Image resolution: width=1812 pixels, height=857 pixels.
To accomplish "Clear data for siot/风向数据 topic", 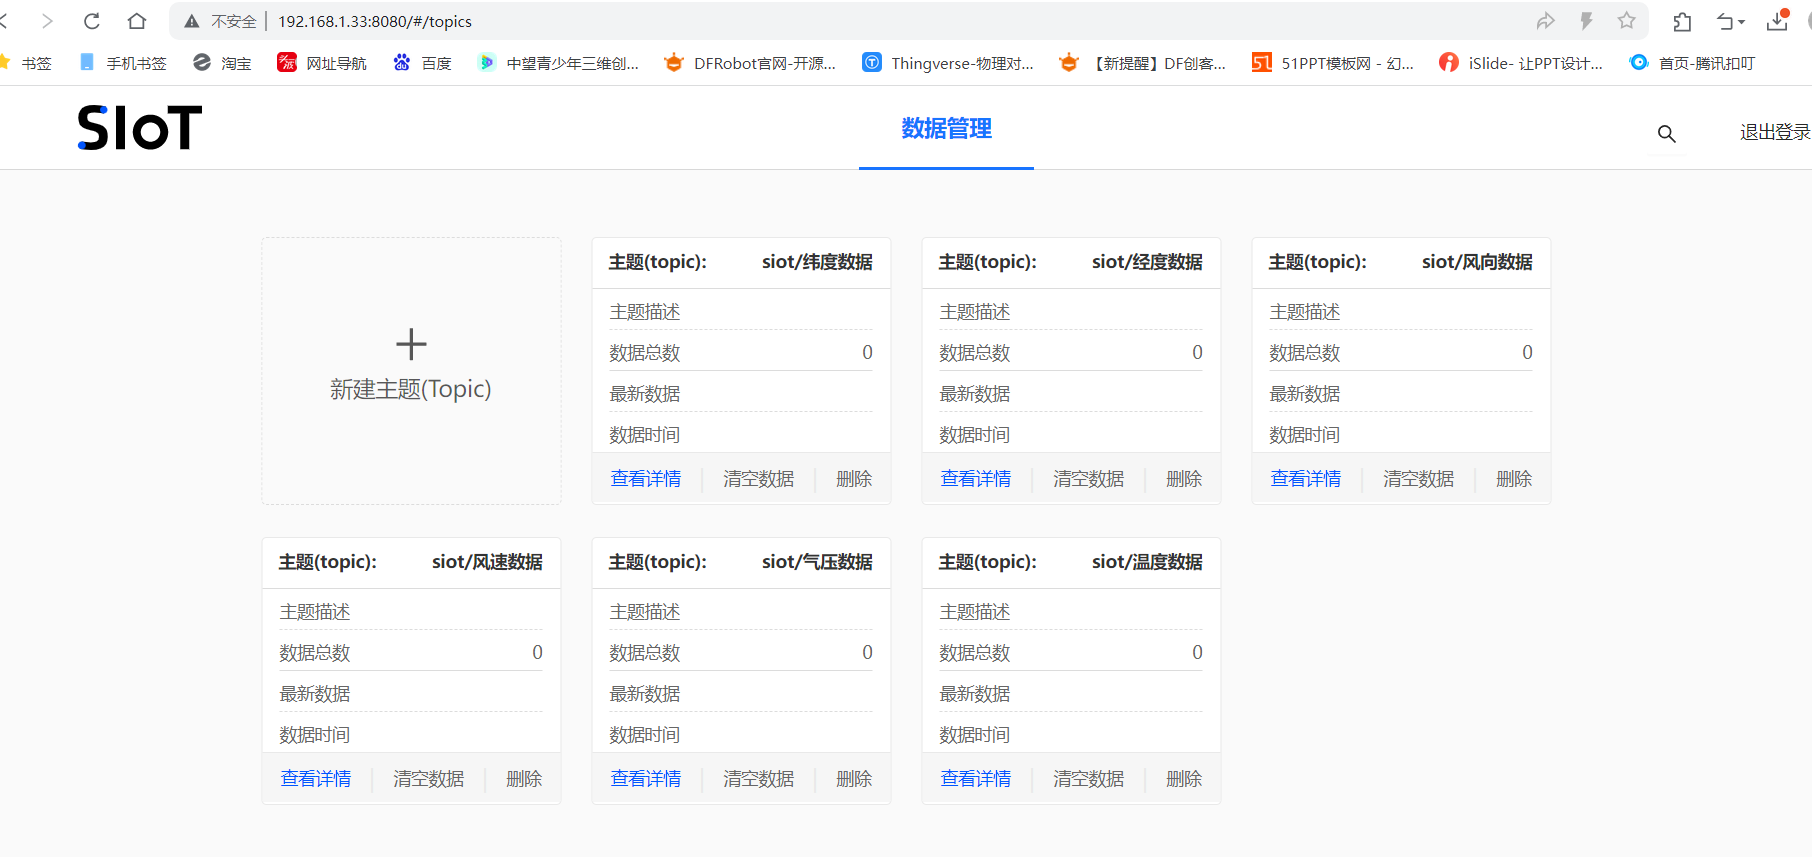I will (1419, 479).
